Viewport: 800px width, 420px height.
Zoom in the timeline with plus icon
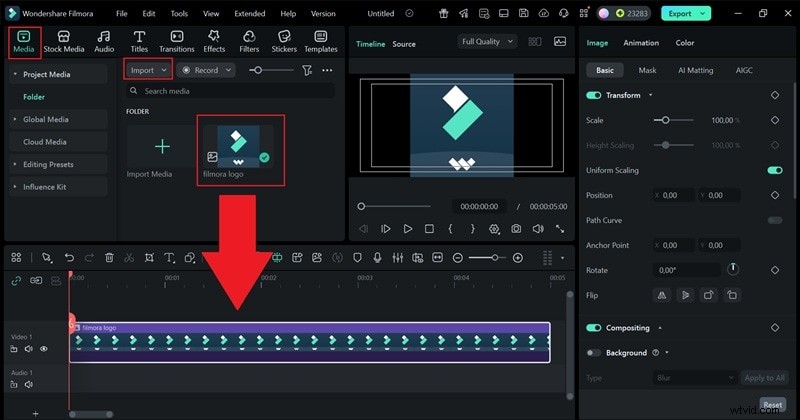point(517,258)
